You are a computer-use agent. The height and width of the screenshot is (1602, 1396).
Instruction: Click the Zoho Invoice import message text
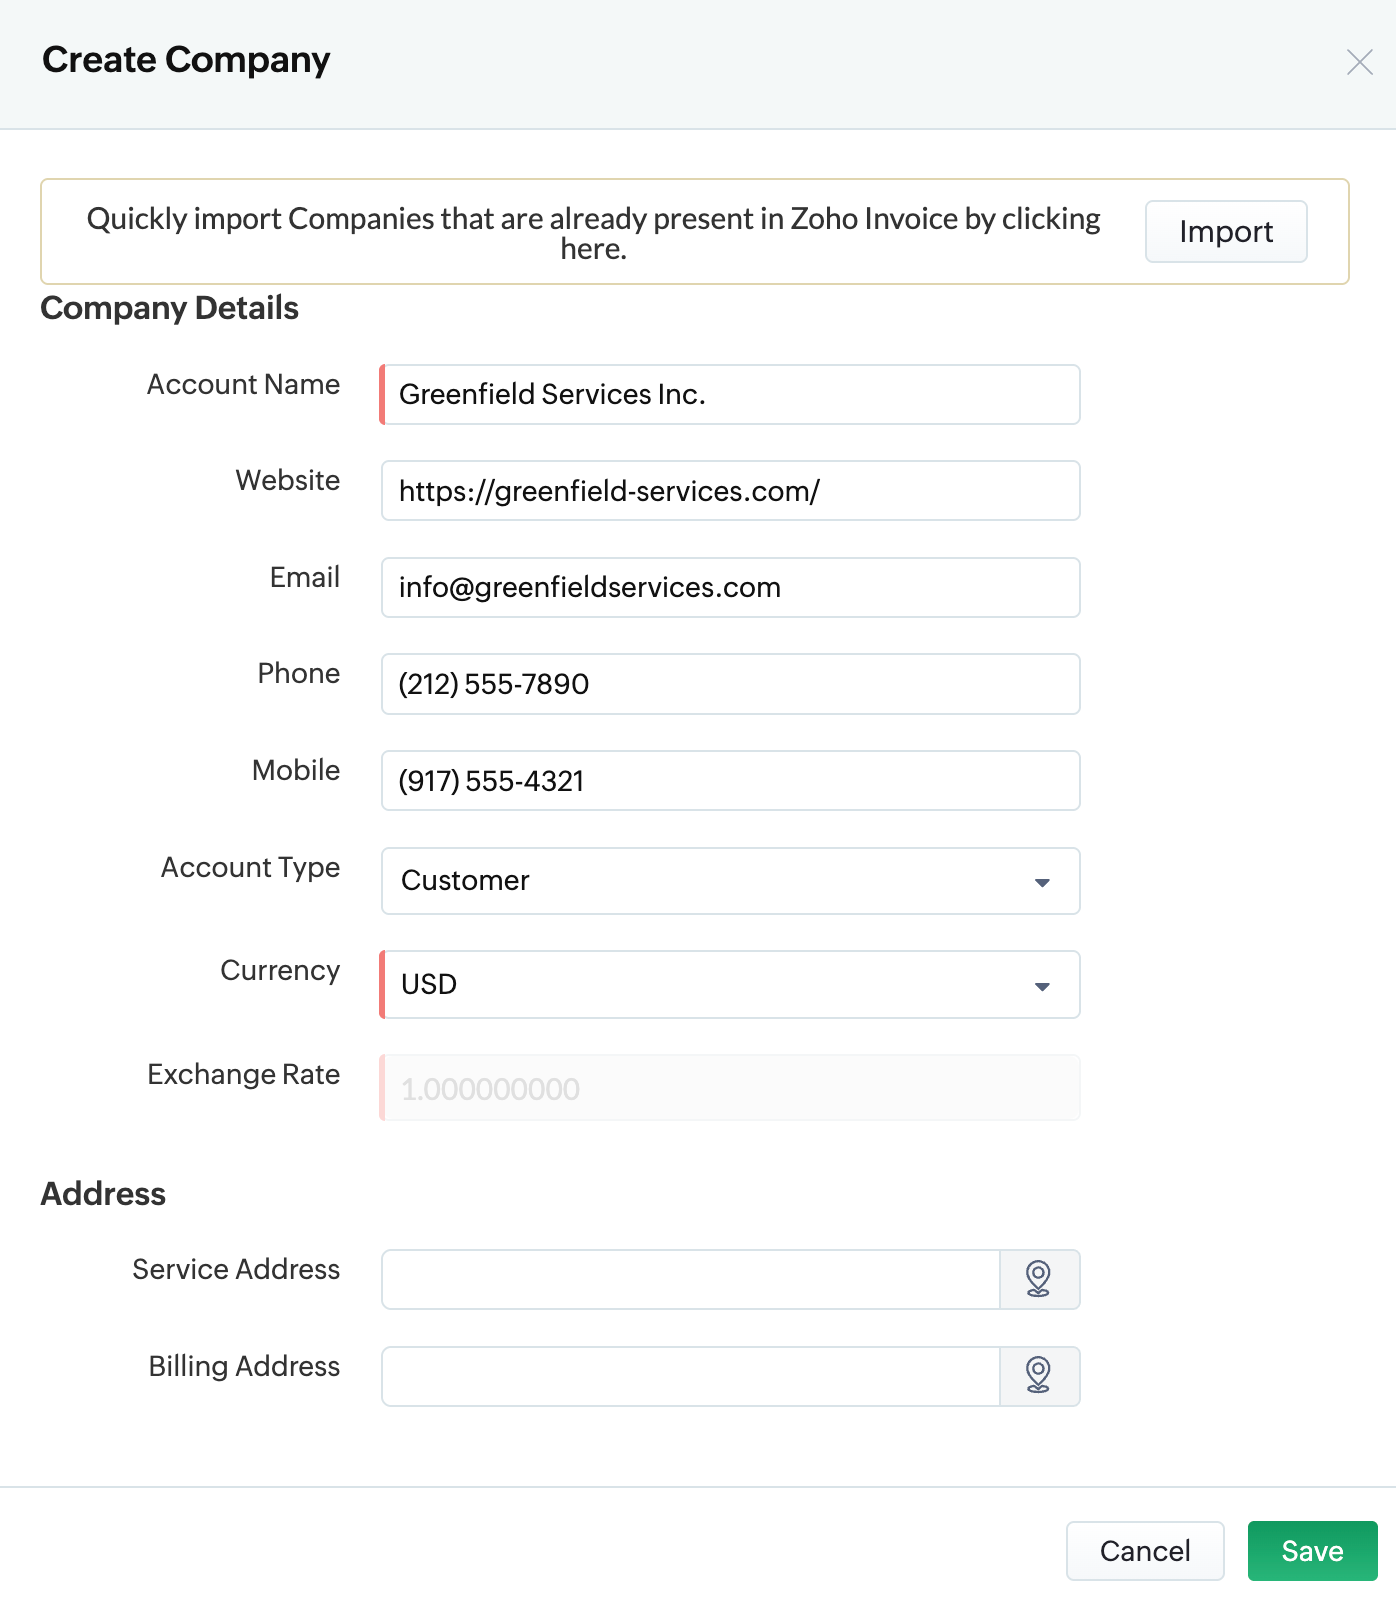tap(593, 232)
